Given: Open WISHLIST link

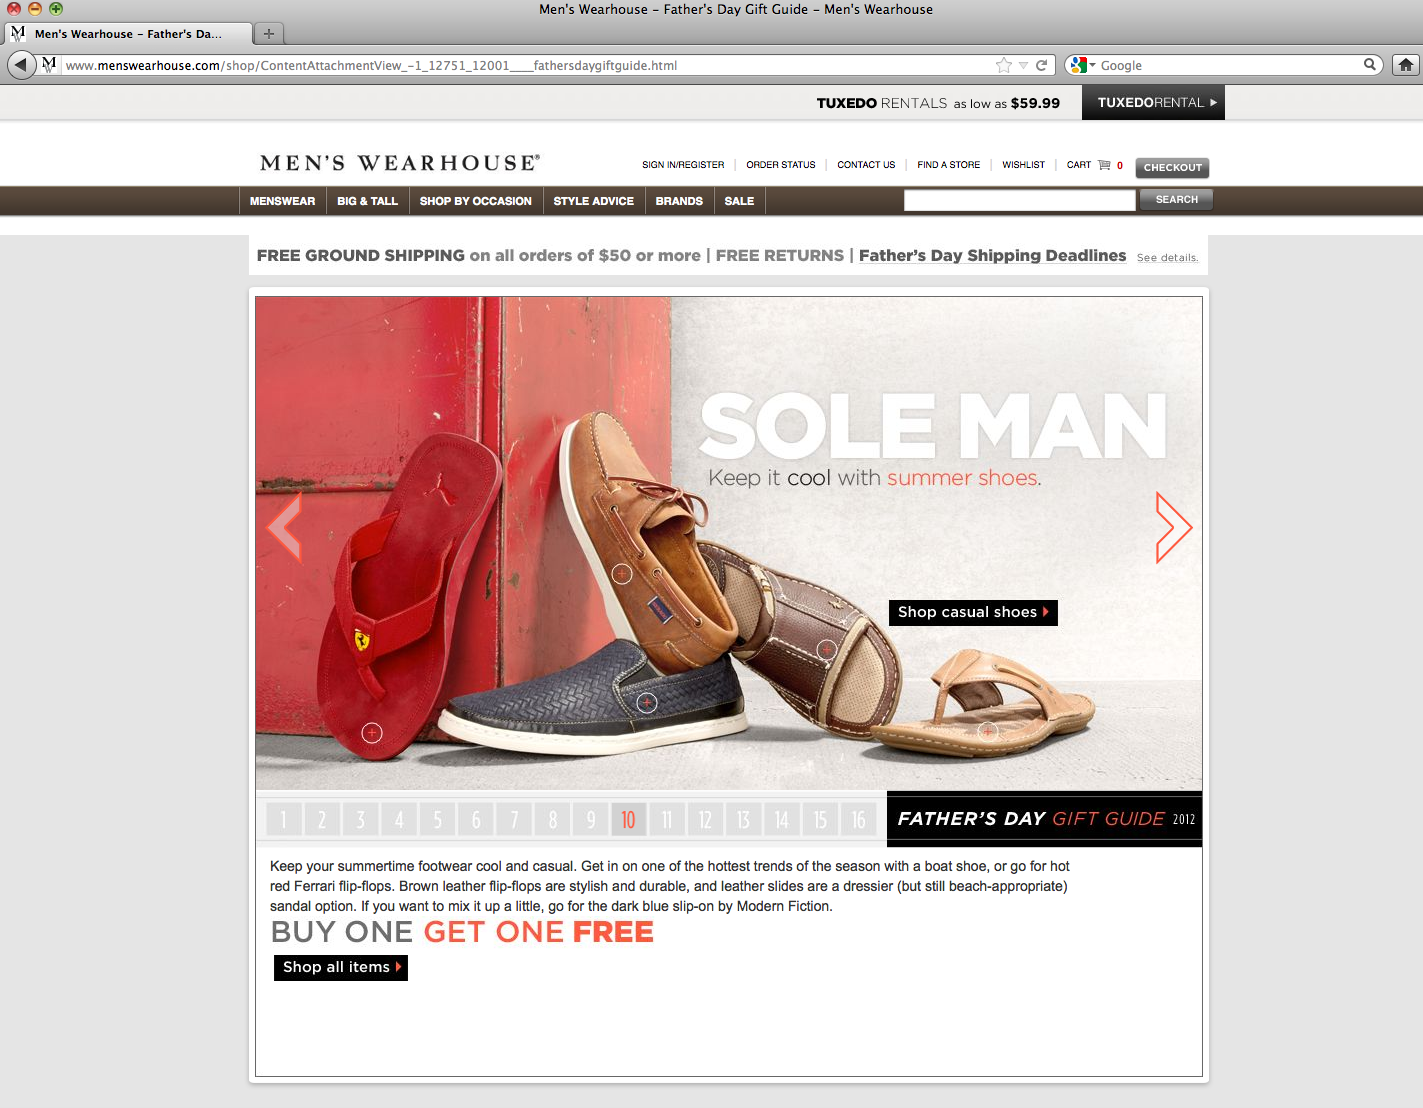Looking at the screenshot, I should coord(1023,165).
